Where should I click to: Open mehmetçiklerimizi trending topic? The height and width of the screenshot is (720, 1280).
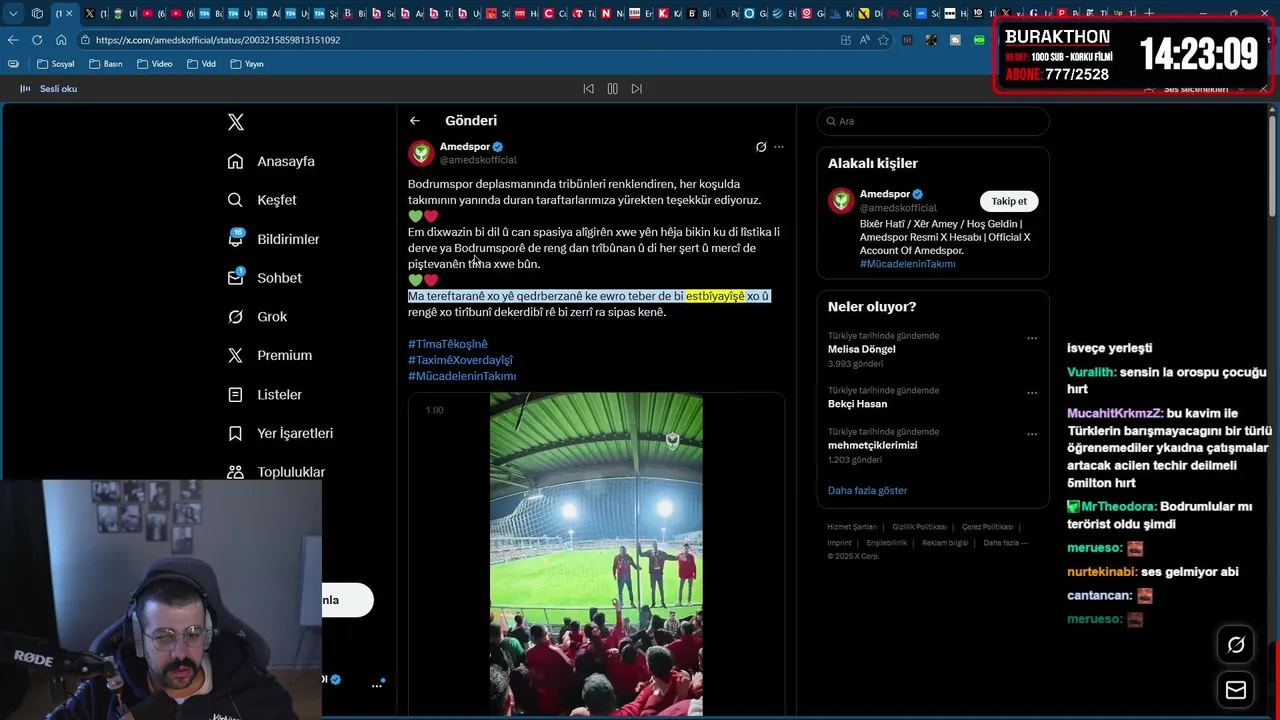(872, 445)
